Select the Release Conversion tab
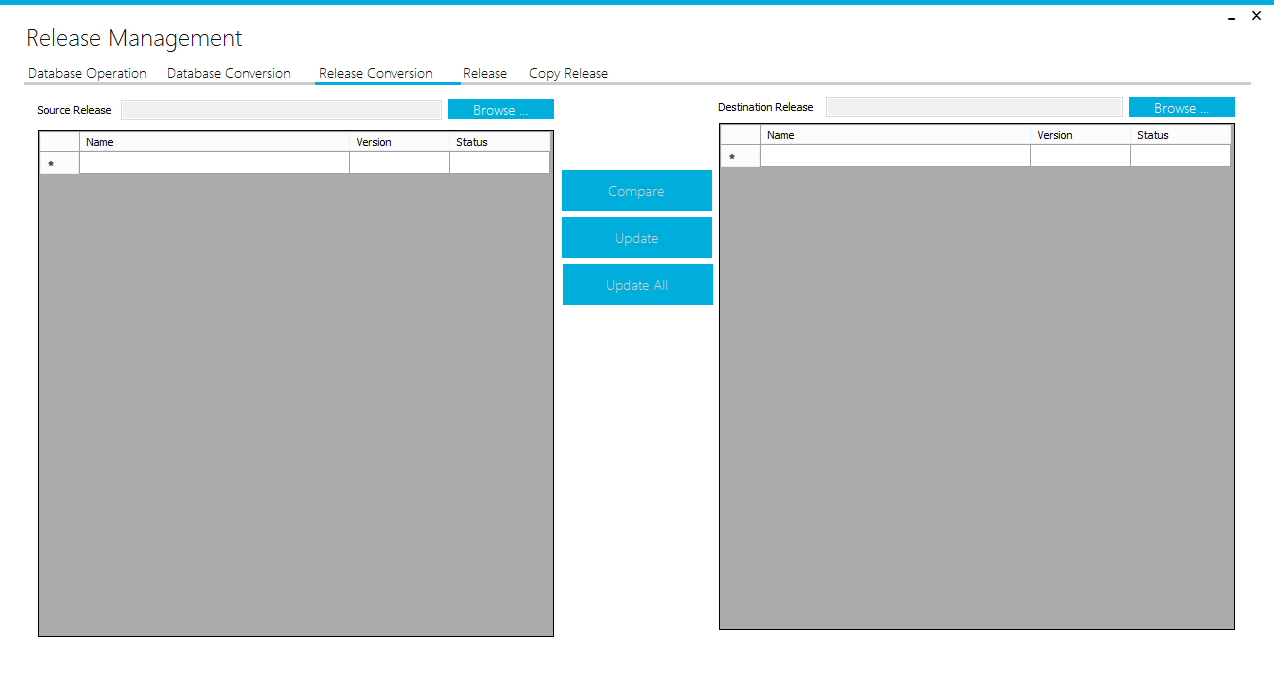 click(375, 73)
